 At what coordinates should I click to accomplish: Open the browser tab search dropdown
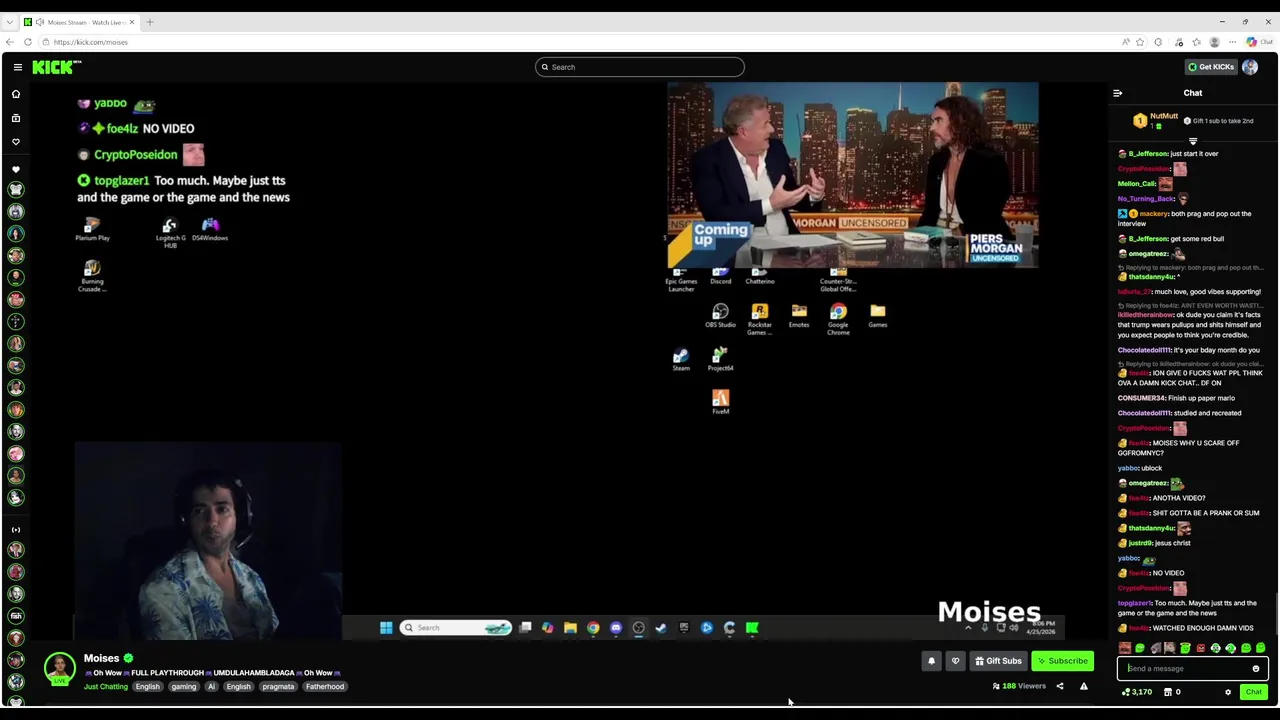(x=10, y=22)
